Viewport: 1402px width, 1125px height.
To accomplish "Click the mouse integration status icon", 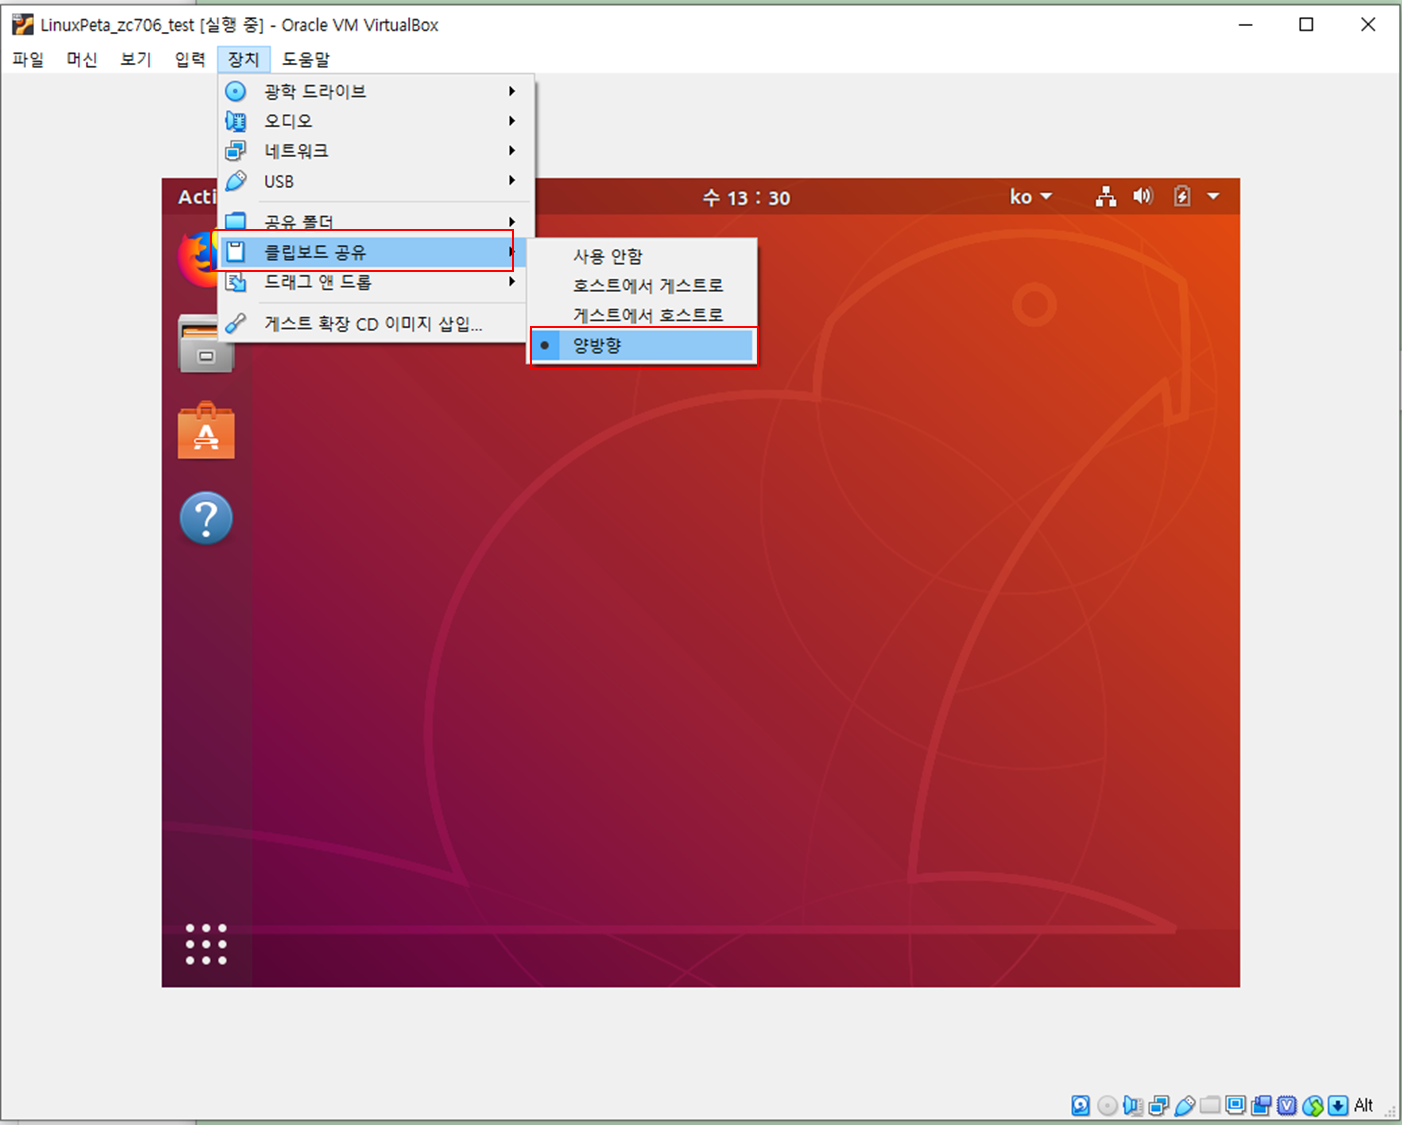I will (x=1313, y=1105).
